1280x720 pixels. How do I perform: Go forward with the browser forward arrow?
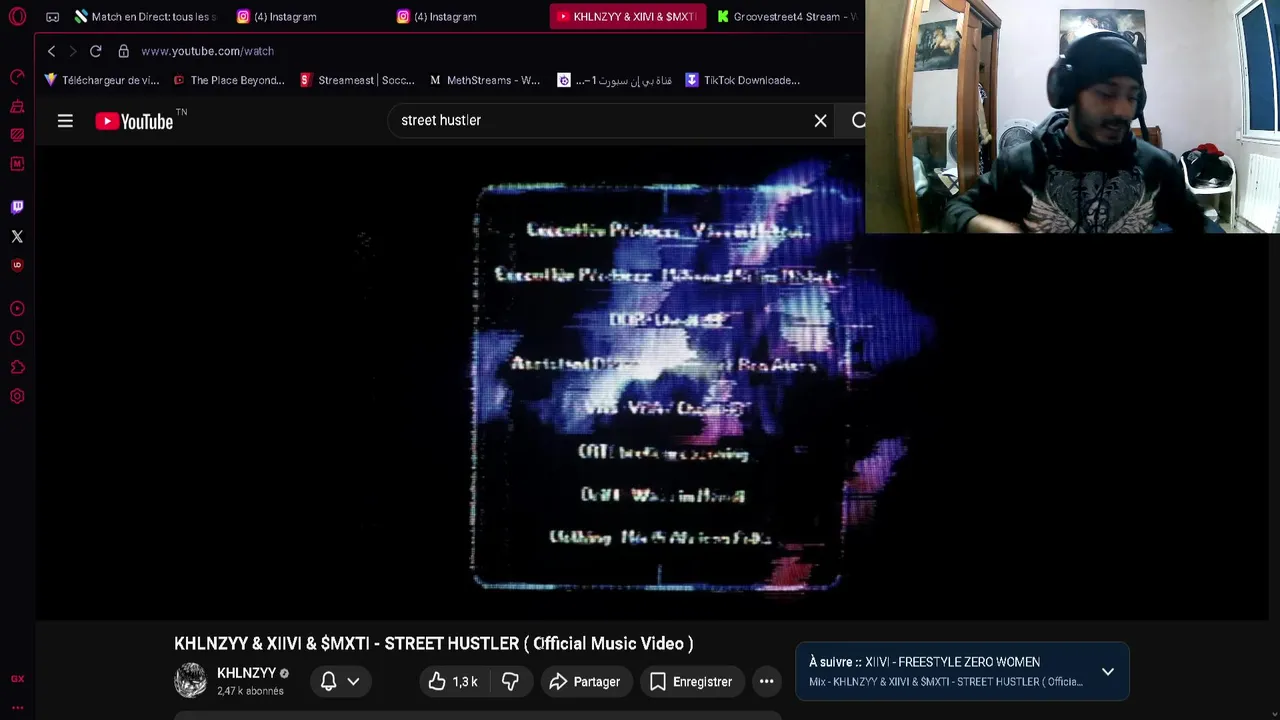coord(73,51)
